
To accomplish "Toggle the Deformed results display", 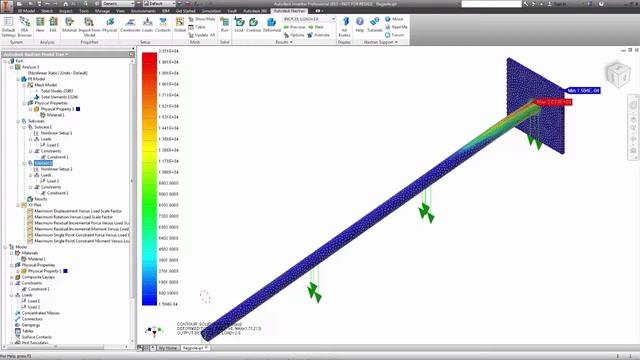I will click(272, 24).
